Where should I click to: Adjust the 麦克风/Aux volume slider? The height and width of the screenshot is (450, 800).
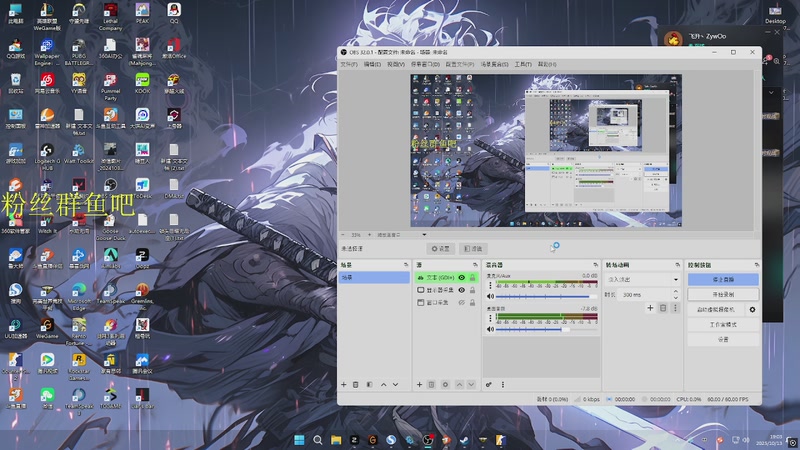(x=546, y=296)
